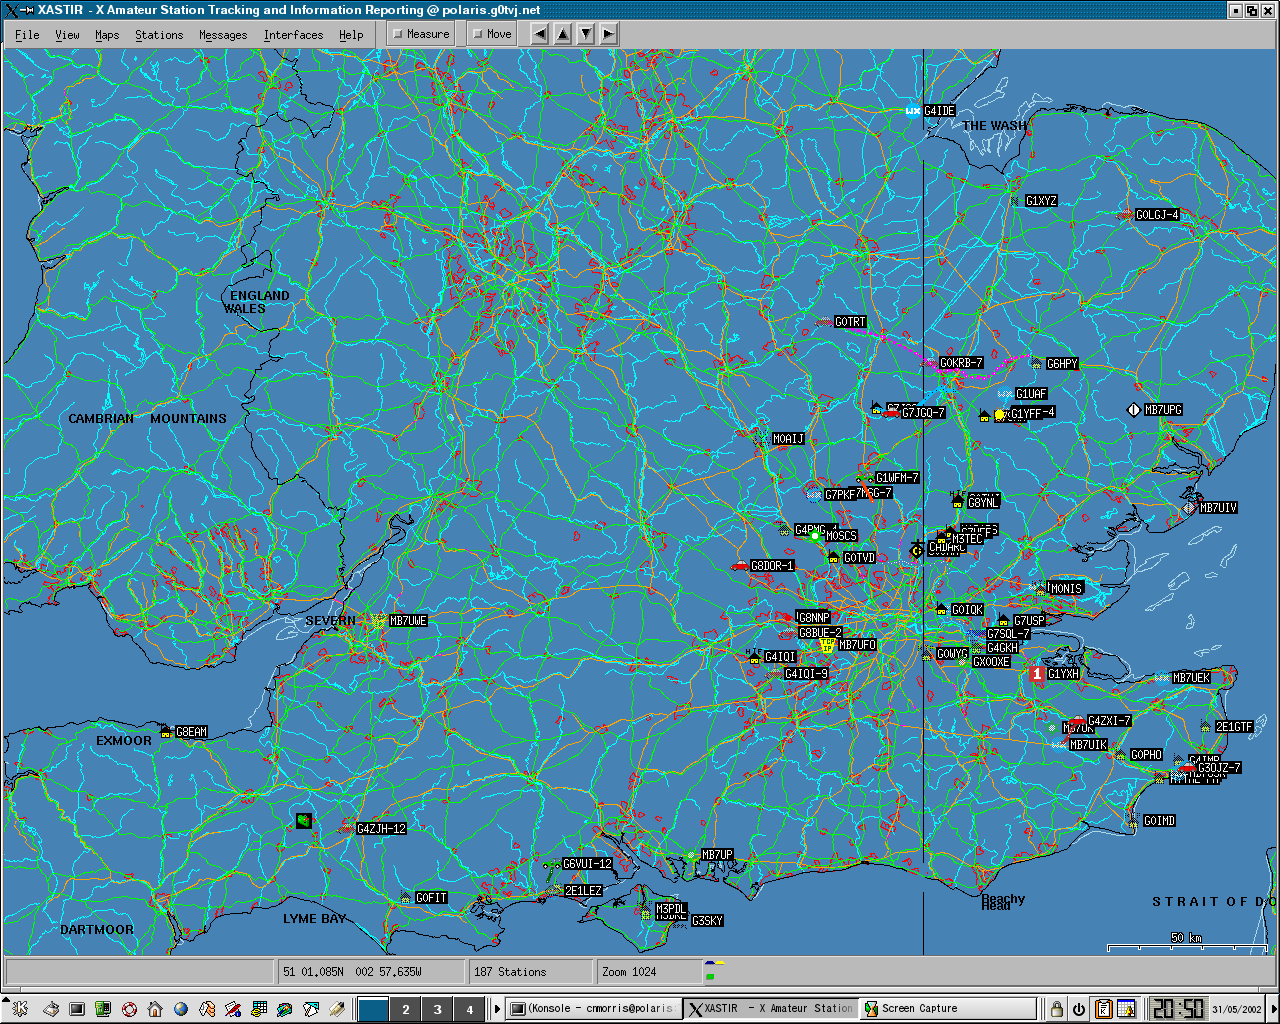1280x1024 pixels.
Task: Click the green weather icon near G4ZJH-12
Action: coord(304,821)
